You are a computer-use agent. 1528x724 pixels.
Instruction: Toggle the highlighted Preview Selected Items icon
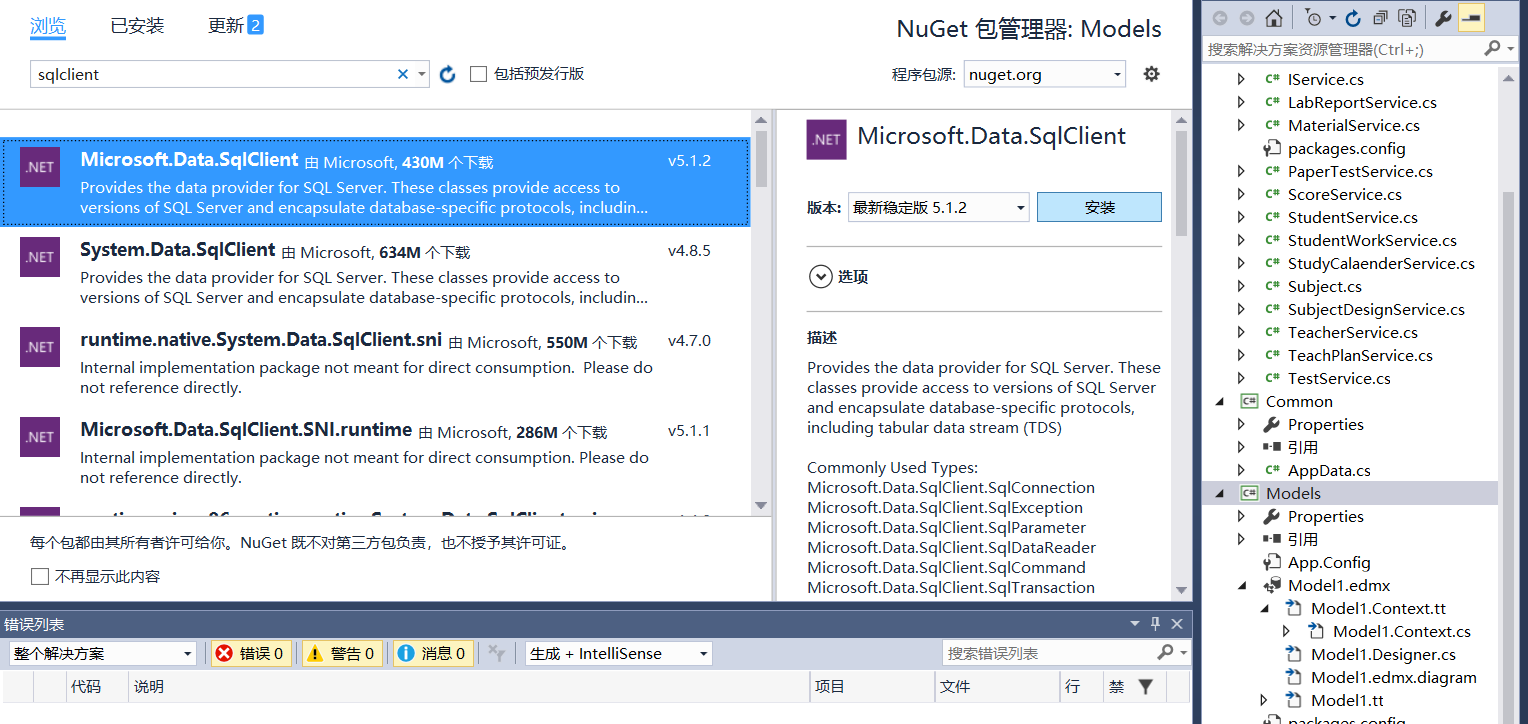(1471, 18)
